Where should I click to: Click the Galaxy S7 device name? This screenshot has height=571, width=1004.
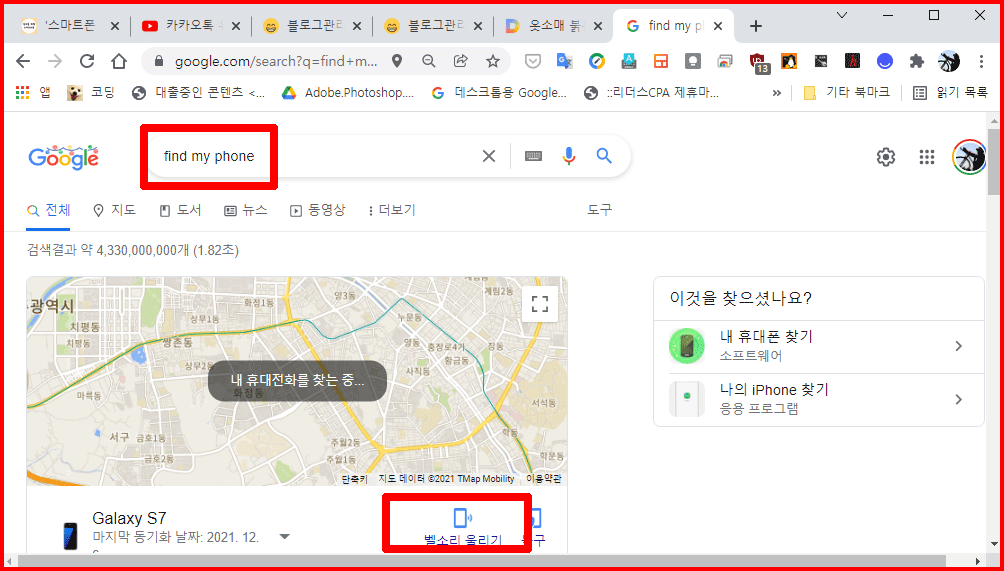point(130,518)
